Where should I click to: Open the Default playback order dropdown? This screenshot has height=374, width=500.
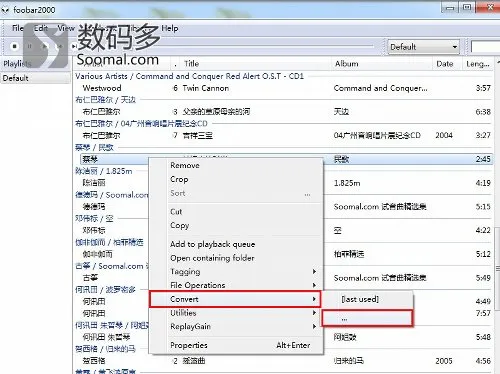[423, 47]
